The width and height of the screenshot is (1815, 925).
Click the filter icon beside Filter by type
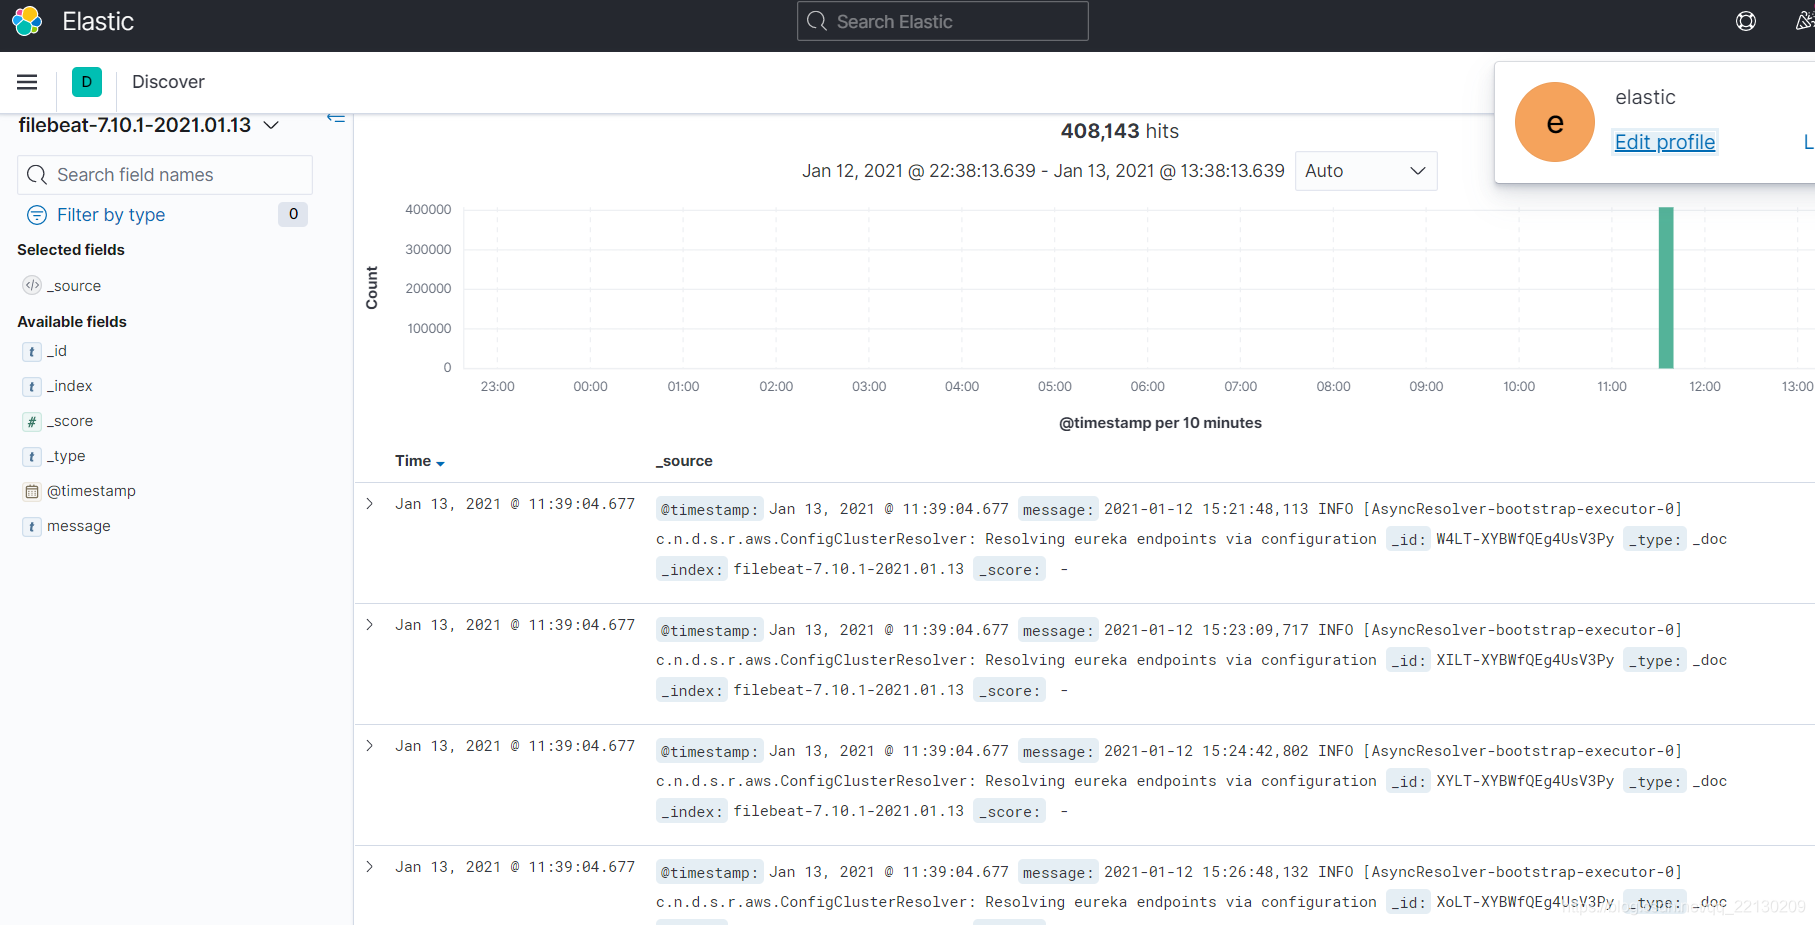(37, 215)
